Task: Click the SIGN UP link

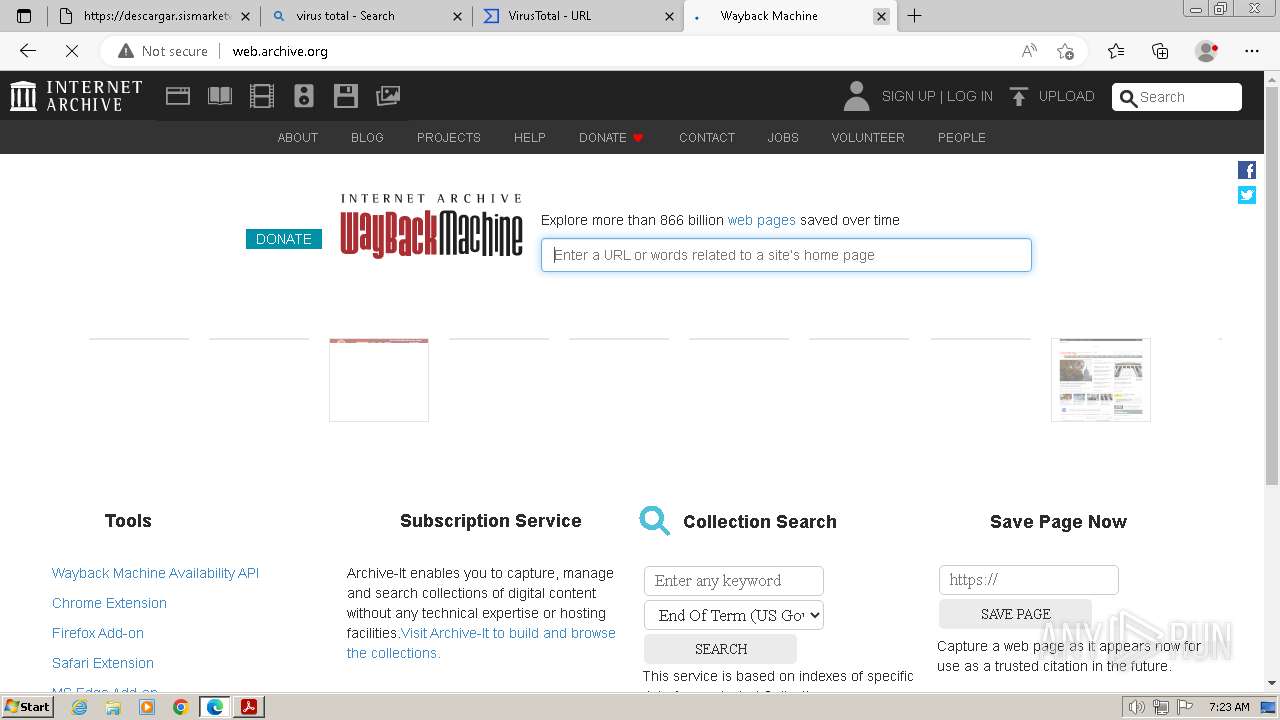Action: (908, 96)
